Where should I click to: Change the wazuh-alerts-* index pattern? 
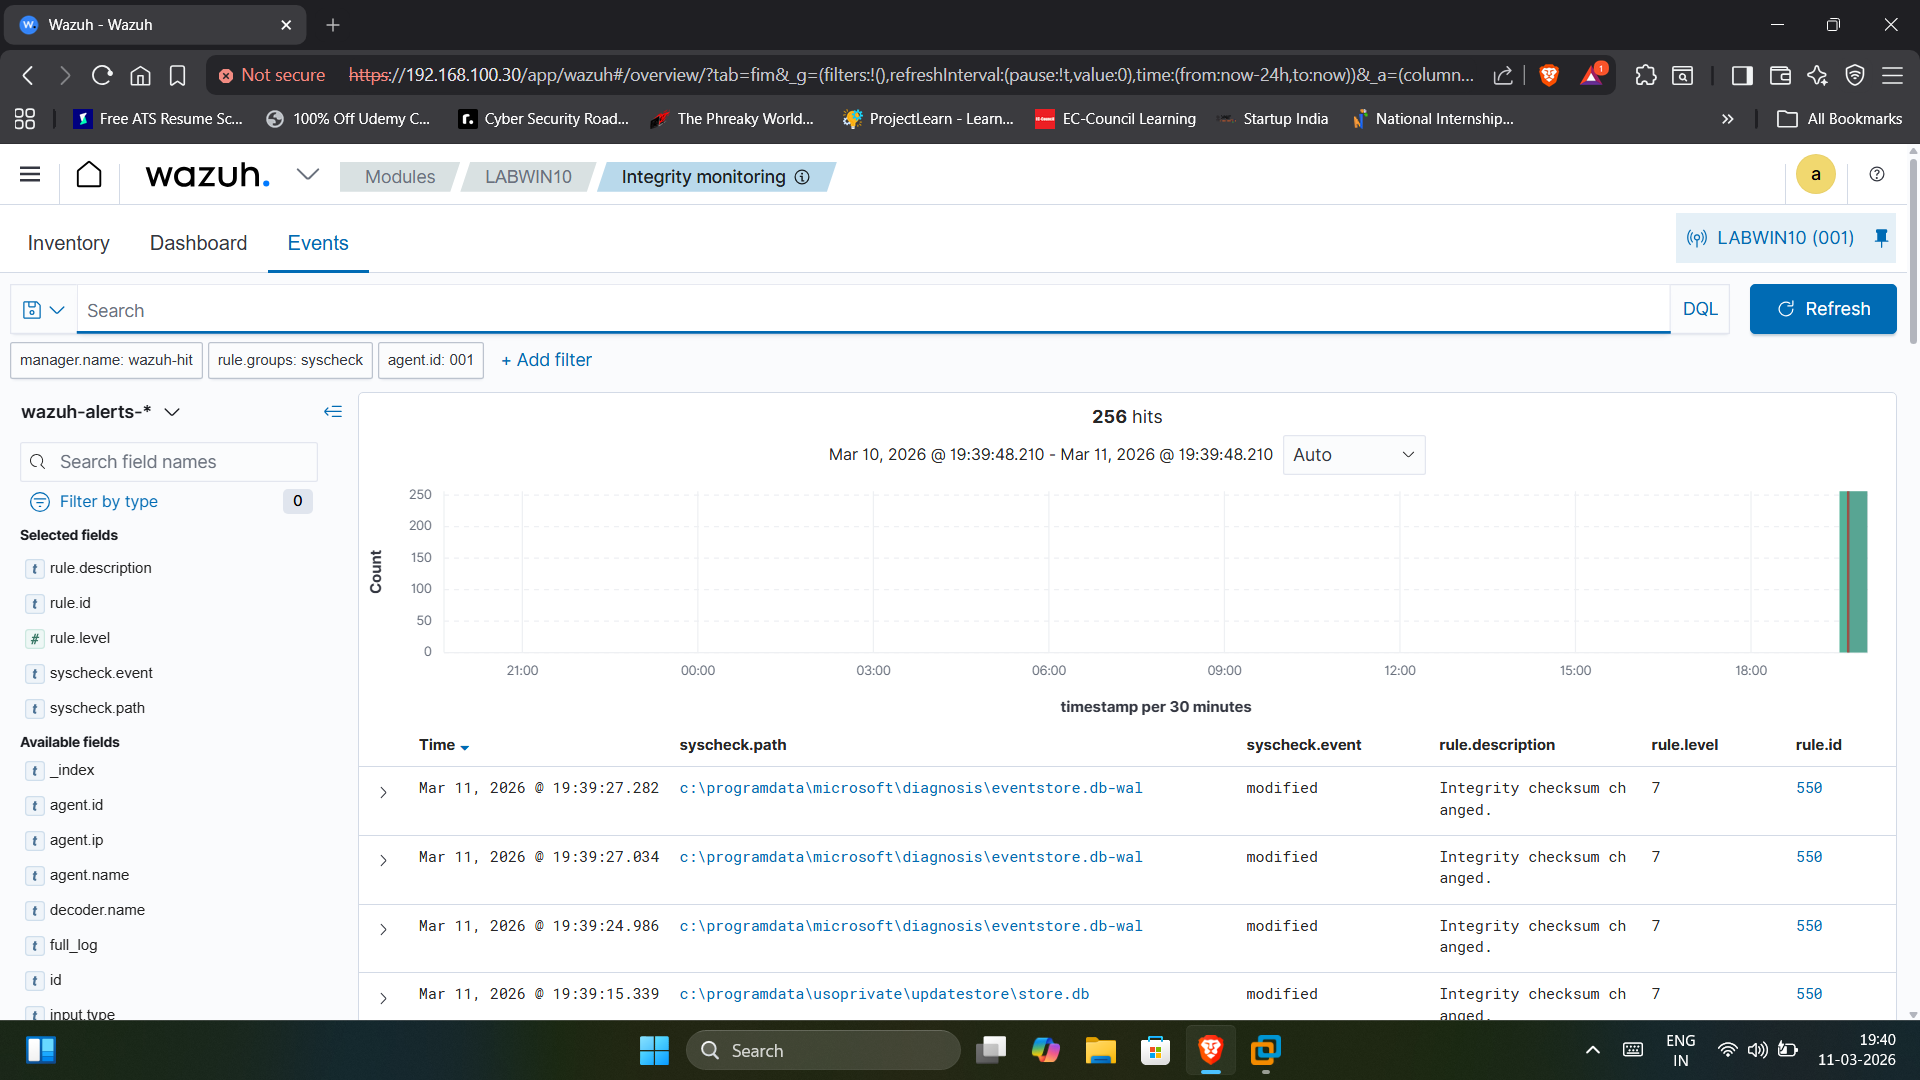100,412
